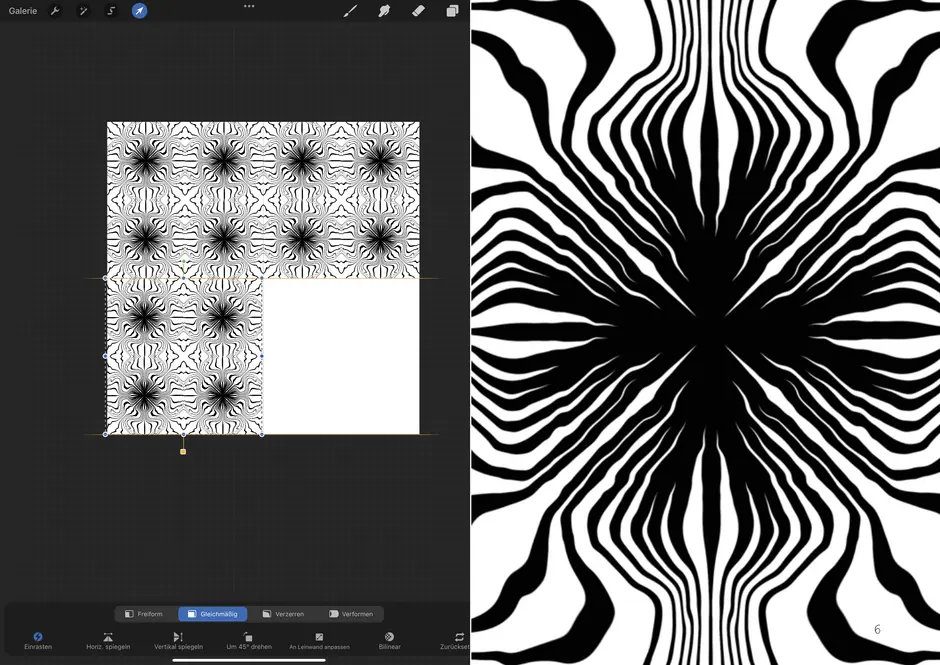Open the Actions wrench menu

coord(55,11)
